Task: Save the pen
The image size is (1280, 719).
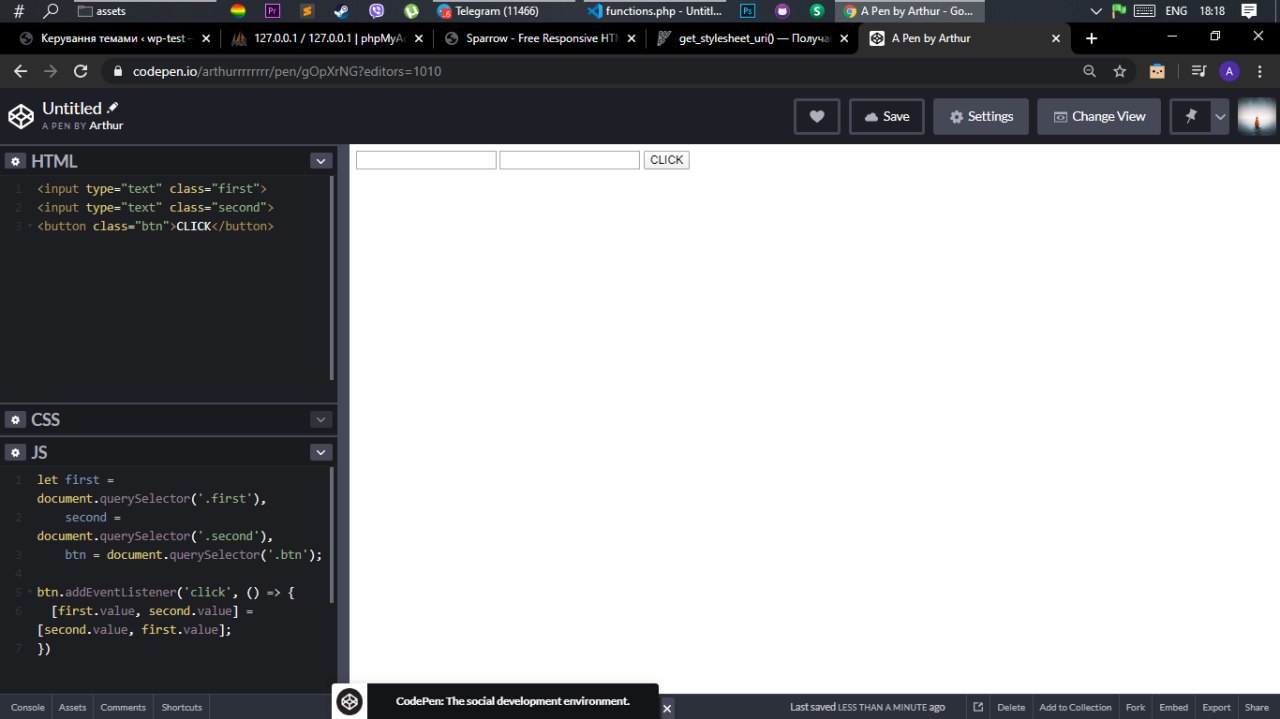Action: [886, 116]
